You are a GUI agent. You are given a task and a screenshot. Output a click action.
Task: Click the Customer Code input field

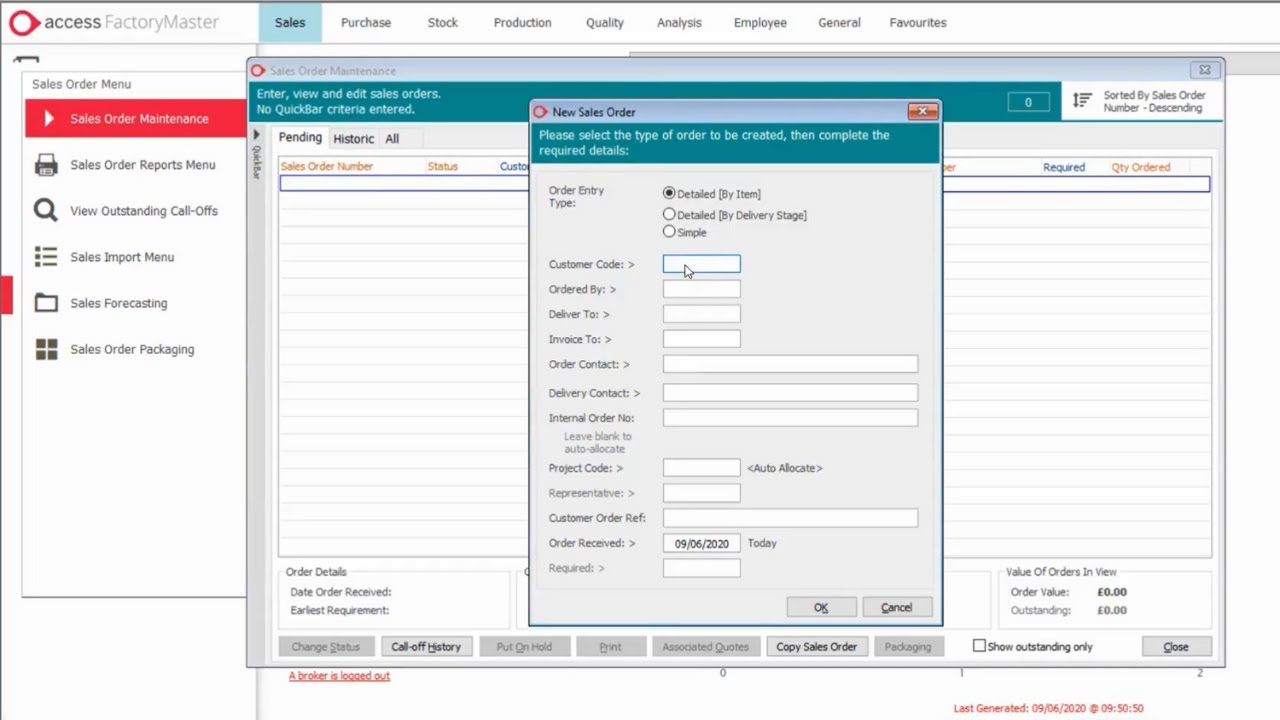coord(702,264)
